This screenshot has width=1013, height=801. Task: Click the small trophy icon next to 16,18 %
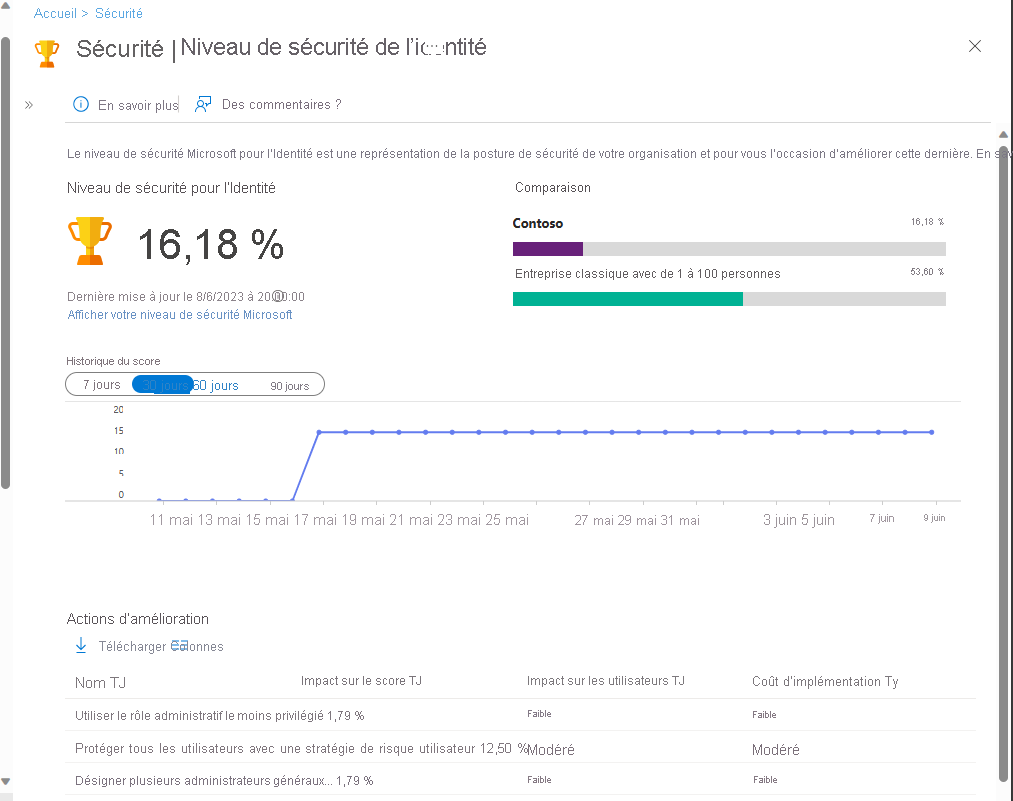click(89, 239)
